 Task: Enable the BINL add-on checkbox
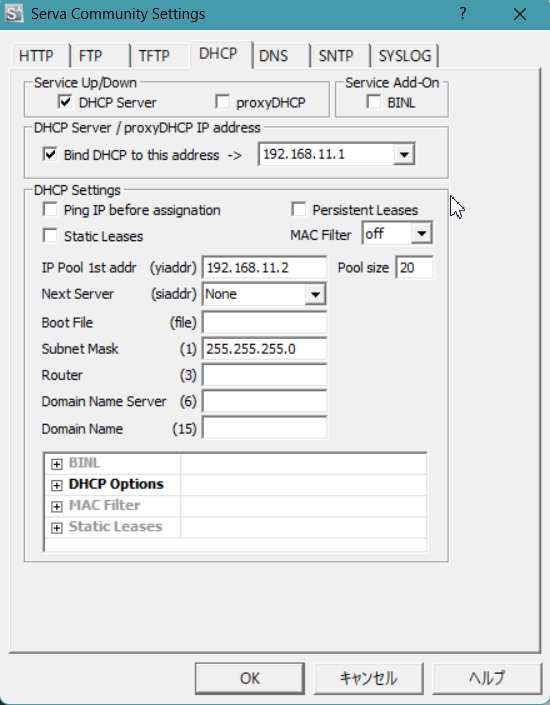click(374, 102)
